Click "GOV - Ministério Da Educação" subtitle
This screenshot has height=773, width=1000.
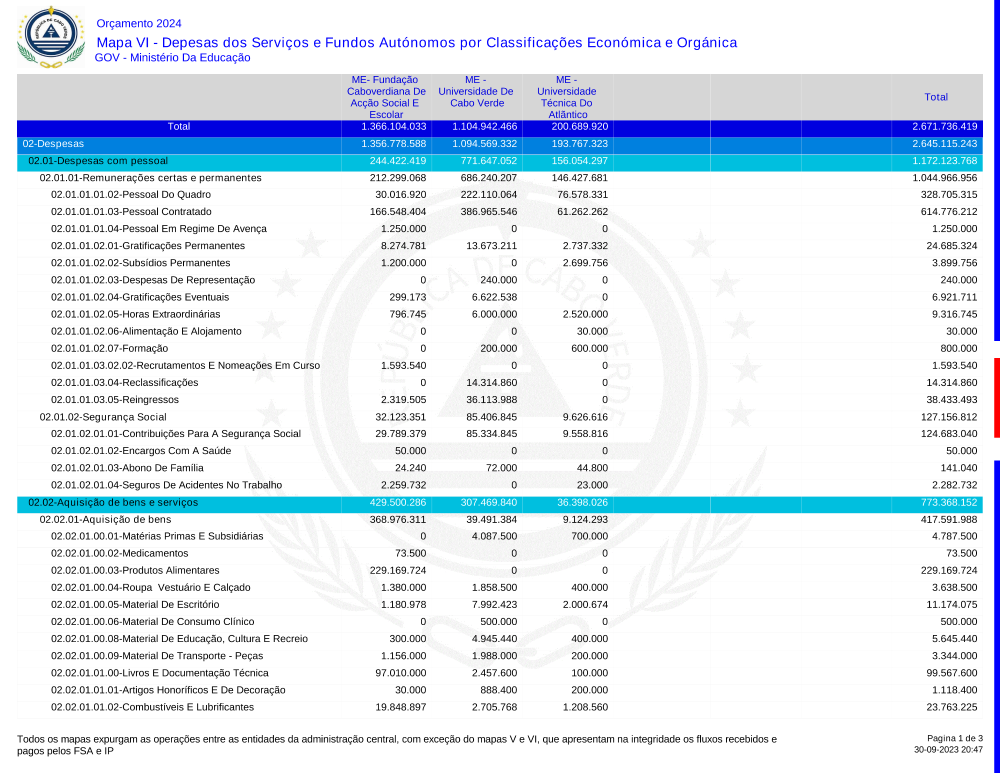pyautogui.click(x=172, y=58)
